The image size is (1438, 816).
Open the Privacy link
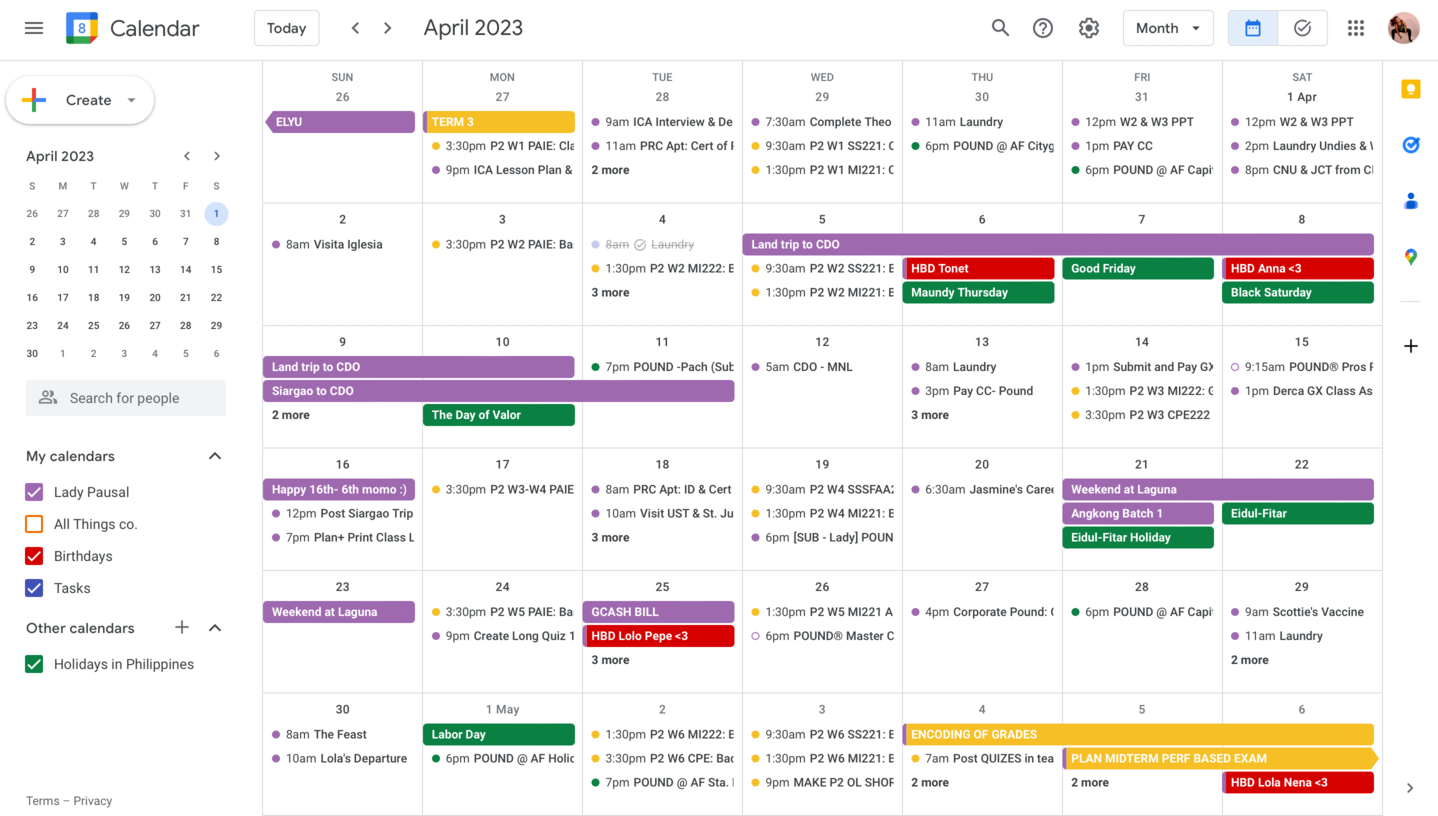coord(92,801)
